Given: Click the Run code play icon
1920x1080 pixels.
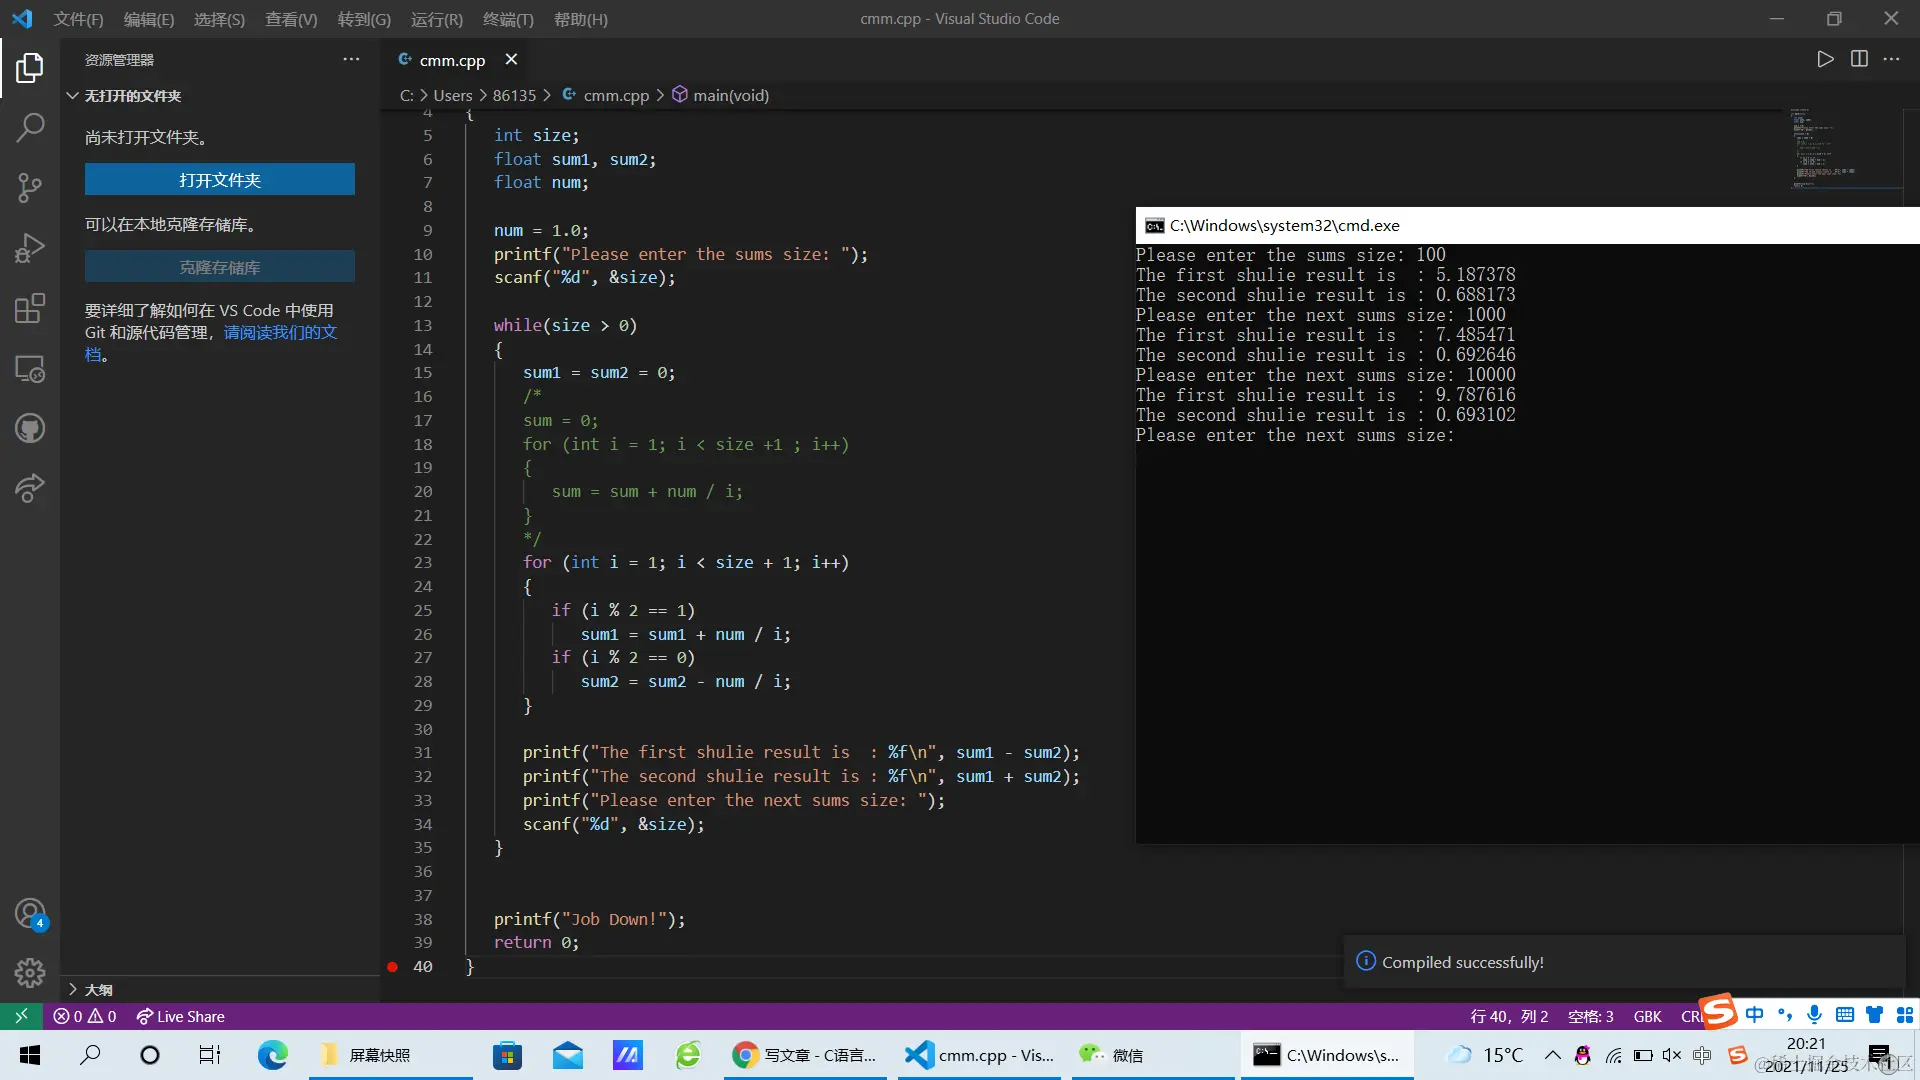Looking at the screenshot, I should (x=1825, y=59).
